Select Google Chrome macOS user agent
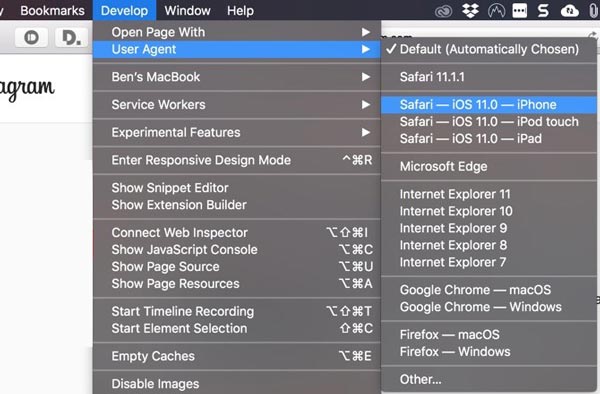This screenshot has height=394, width=600. coord(489,290)
